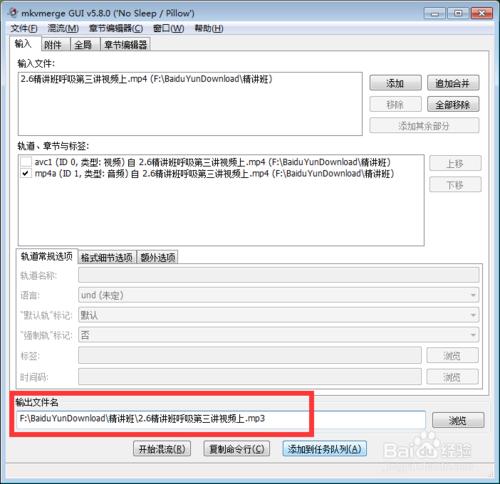500x484 pixels.
Task: Click the 标签 input field
Action: click(250, 355)
